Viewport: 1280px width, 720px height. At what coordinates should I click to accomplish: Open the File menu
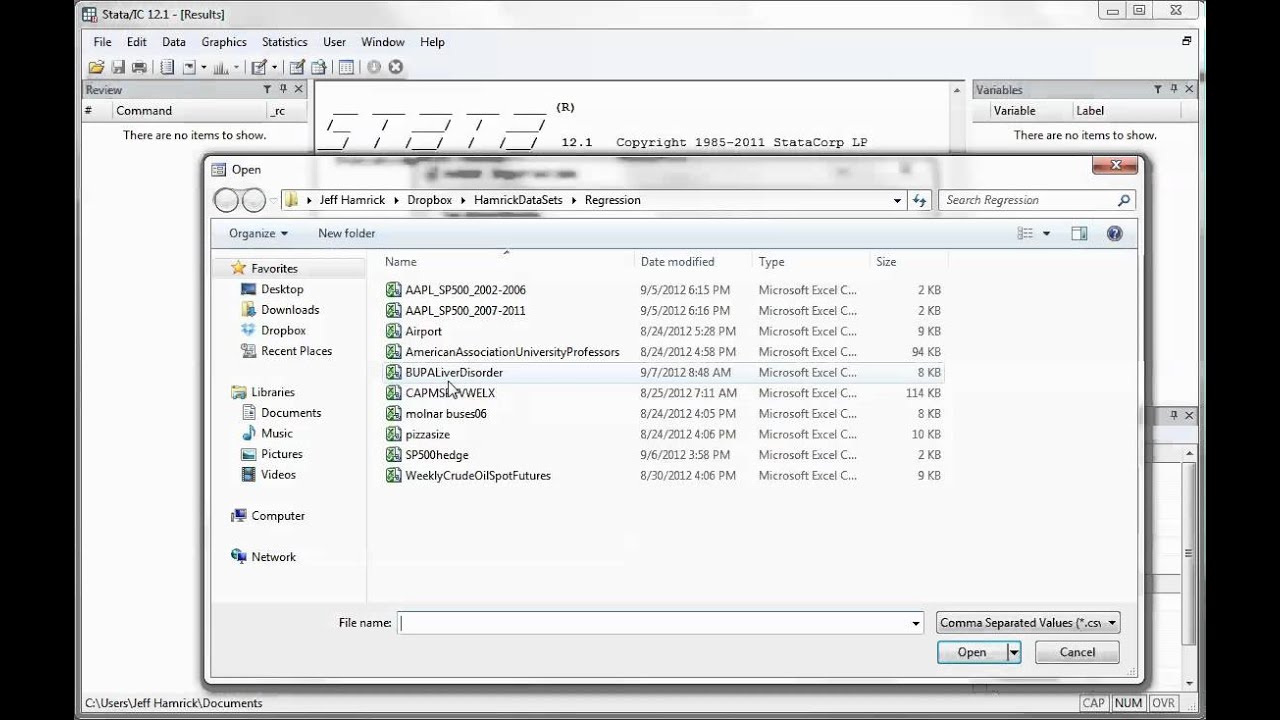[x=102, y=42]
